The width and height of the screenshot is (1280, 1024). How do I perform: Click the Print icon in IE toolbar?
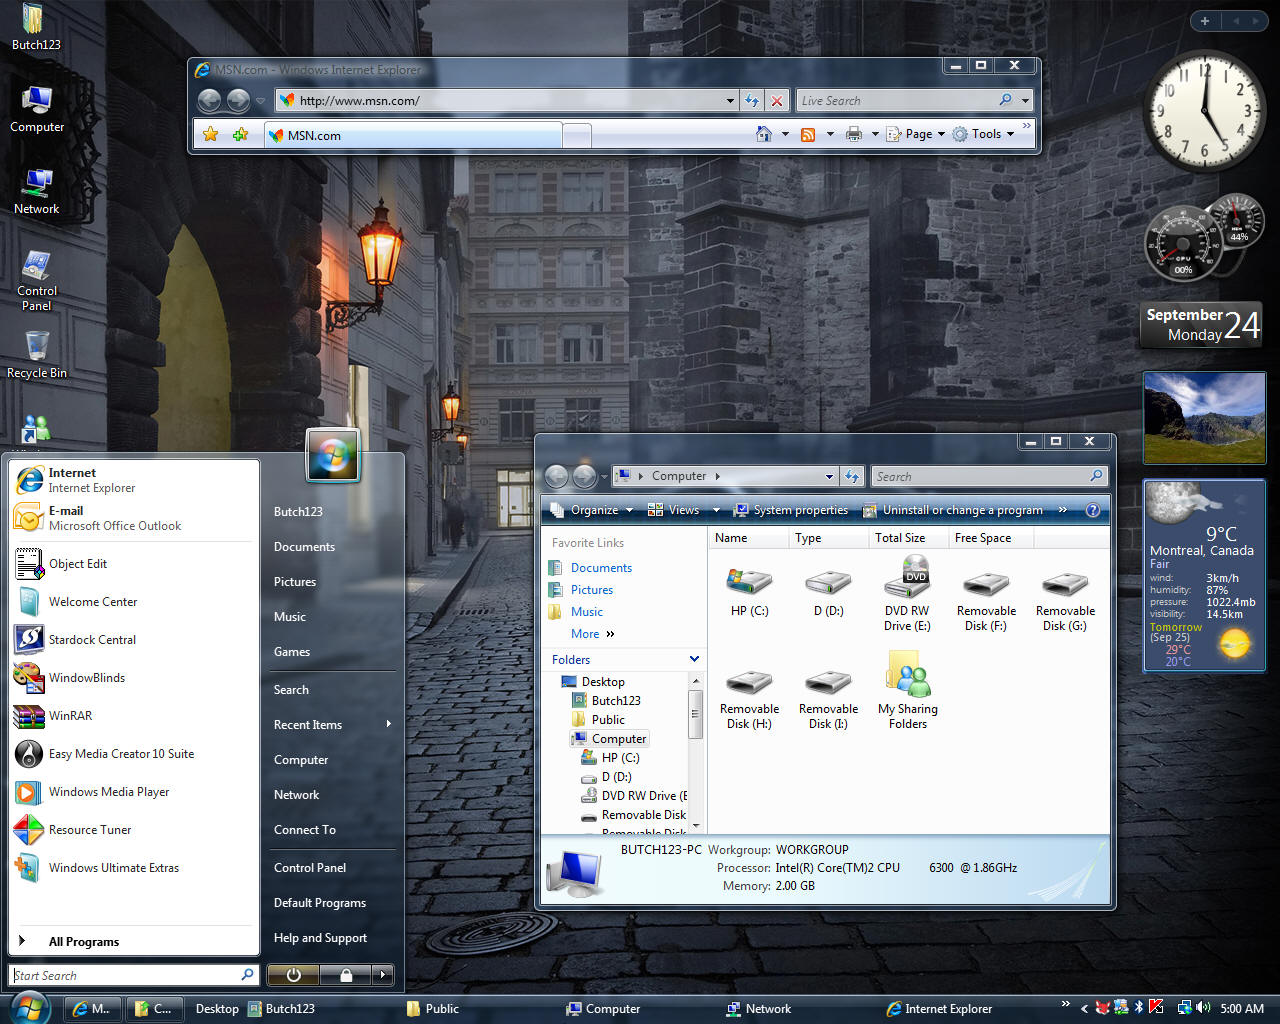point(854,134)
